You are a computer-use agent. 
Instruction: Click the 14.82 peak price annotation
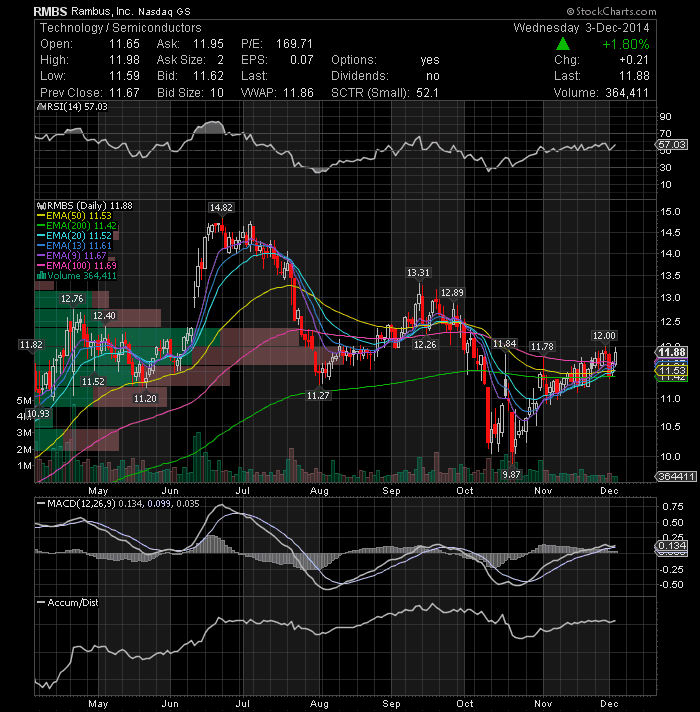221,208
